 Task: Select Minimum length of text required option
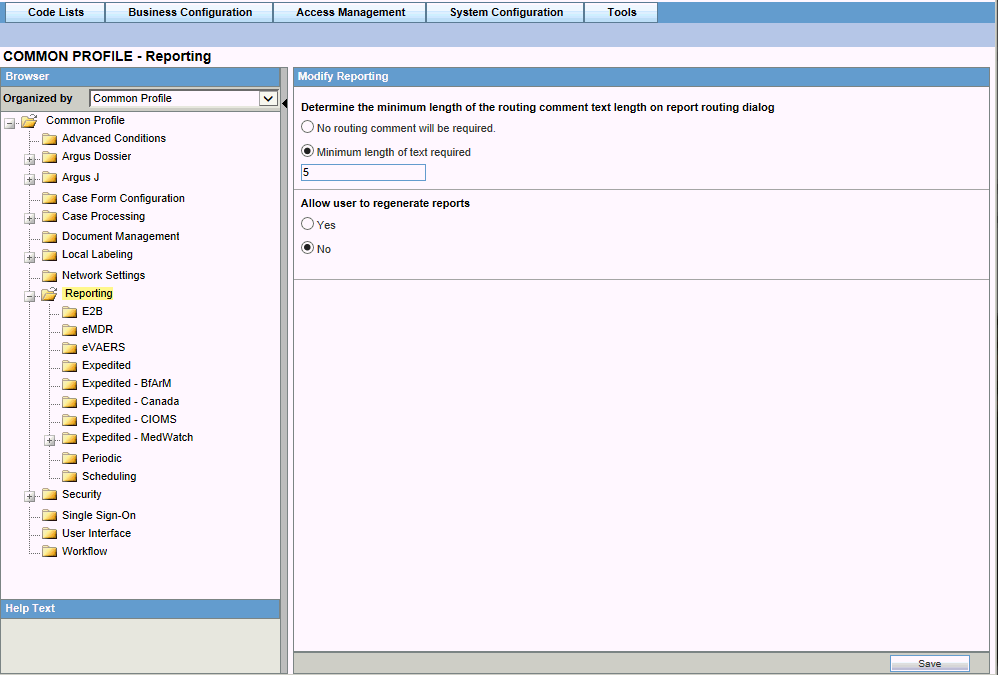click(307, 151)
